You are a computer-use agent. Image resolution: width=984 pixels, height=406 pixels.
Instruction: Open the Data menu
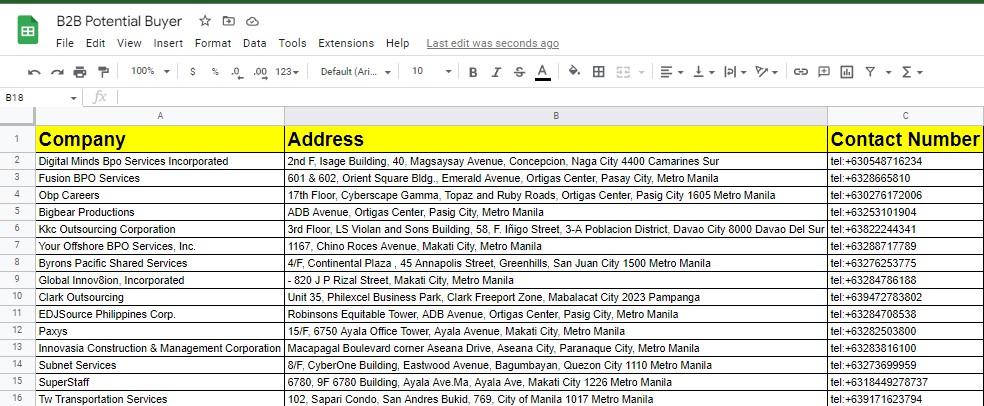click(254, 43)
